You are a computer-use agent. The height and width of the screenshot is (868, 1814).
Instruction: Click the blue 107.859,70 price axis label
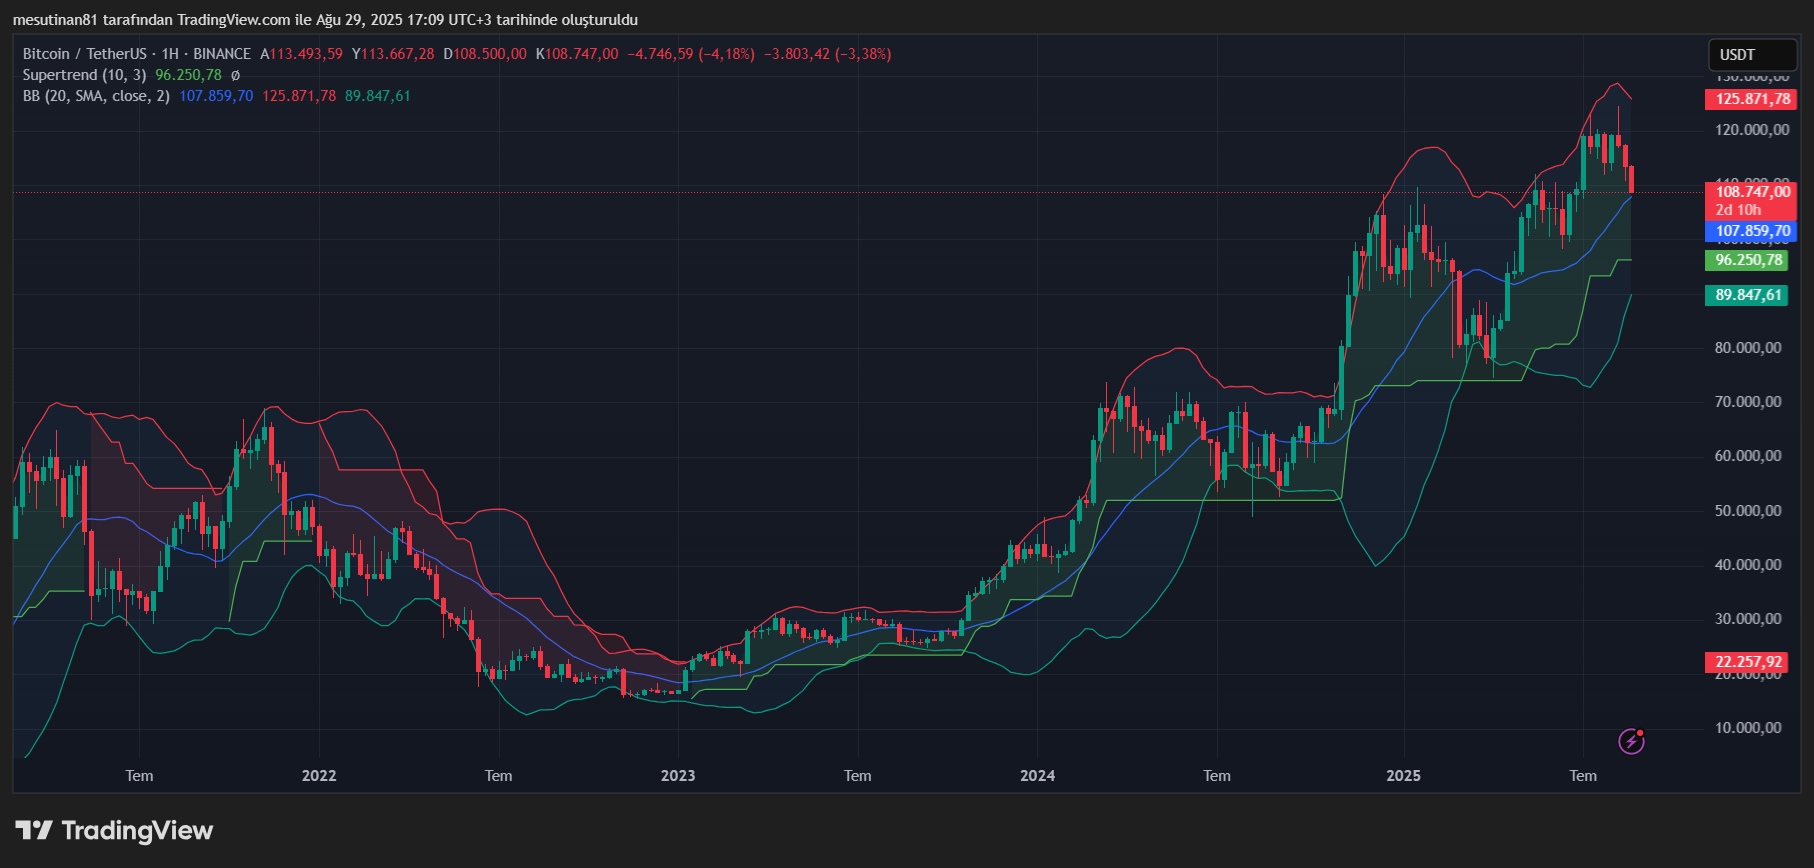(x=1751, y=231)
